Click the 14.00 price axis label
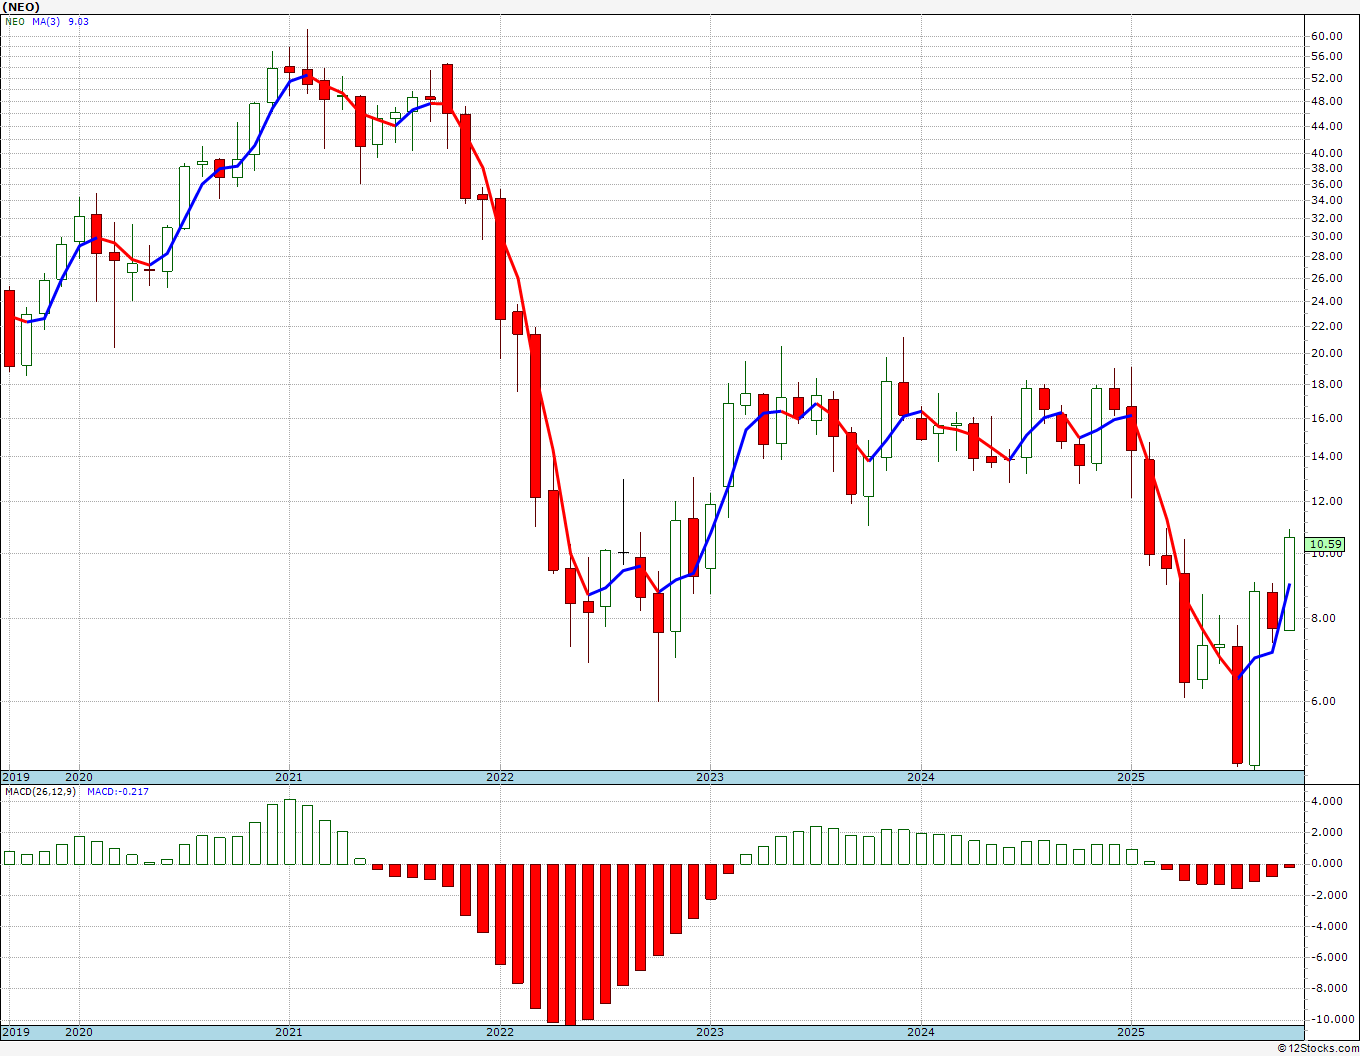Viewport: 1360px width, 1056px height. click(x=1326, y=456)
